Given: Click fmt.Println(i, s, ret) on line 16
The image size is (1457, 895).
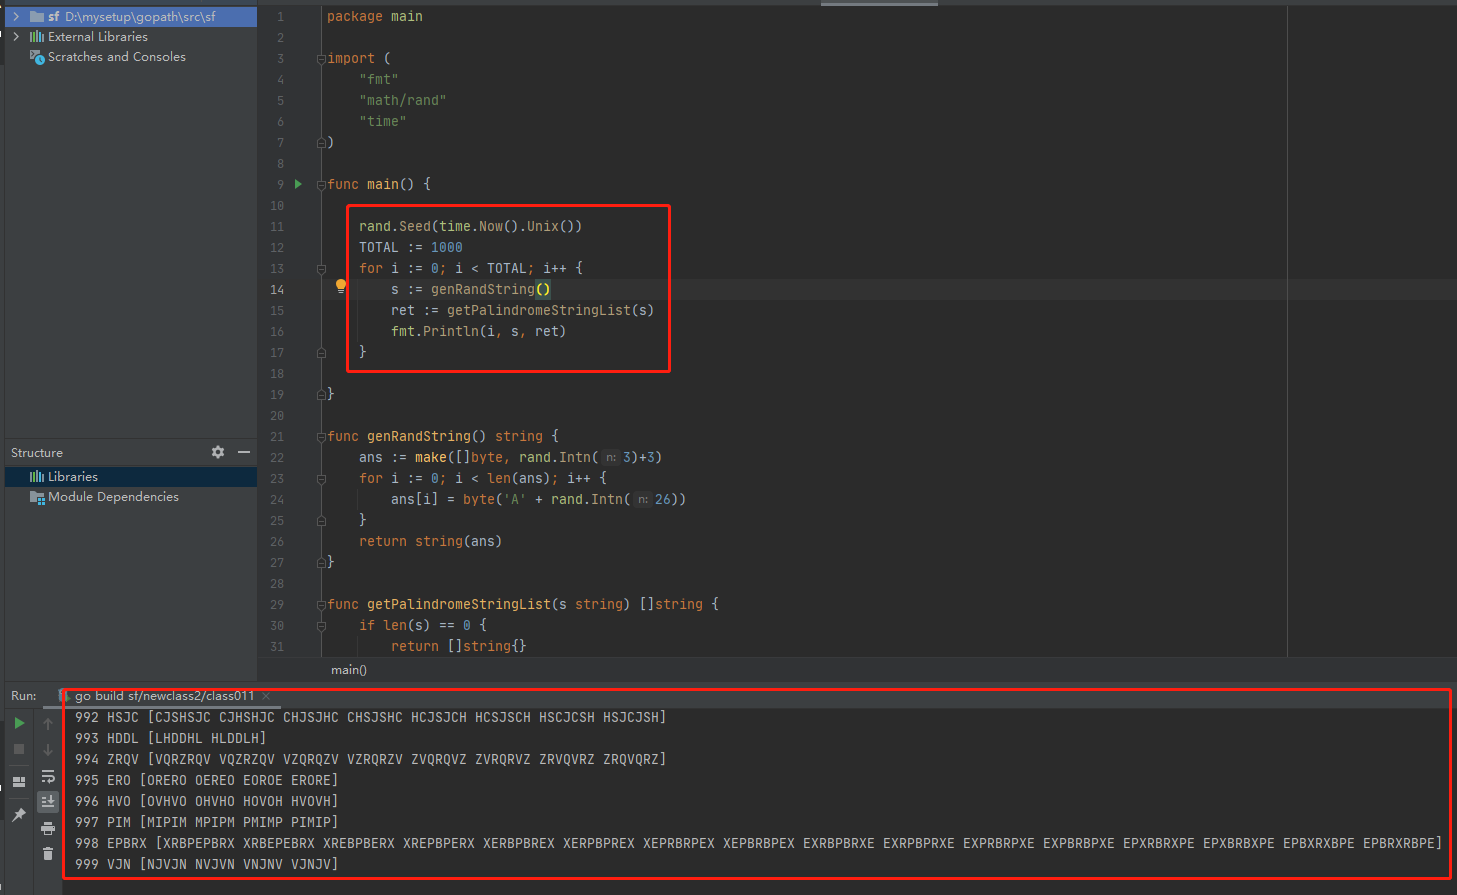Looking at the screenshot, I should pos(479,332).
